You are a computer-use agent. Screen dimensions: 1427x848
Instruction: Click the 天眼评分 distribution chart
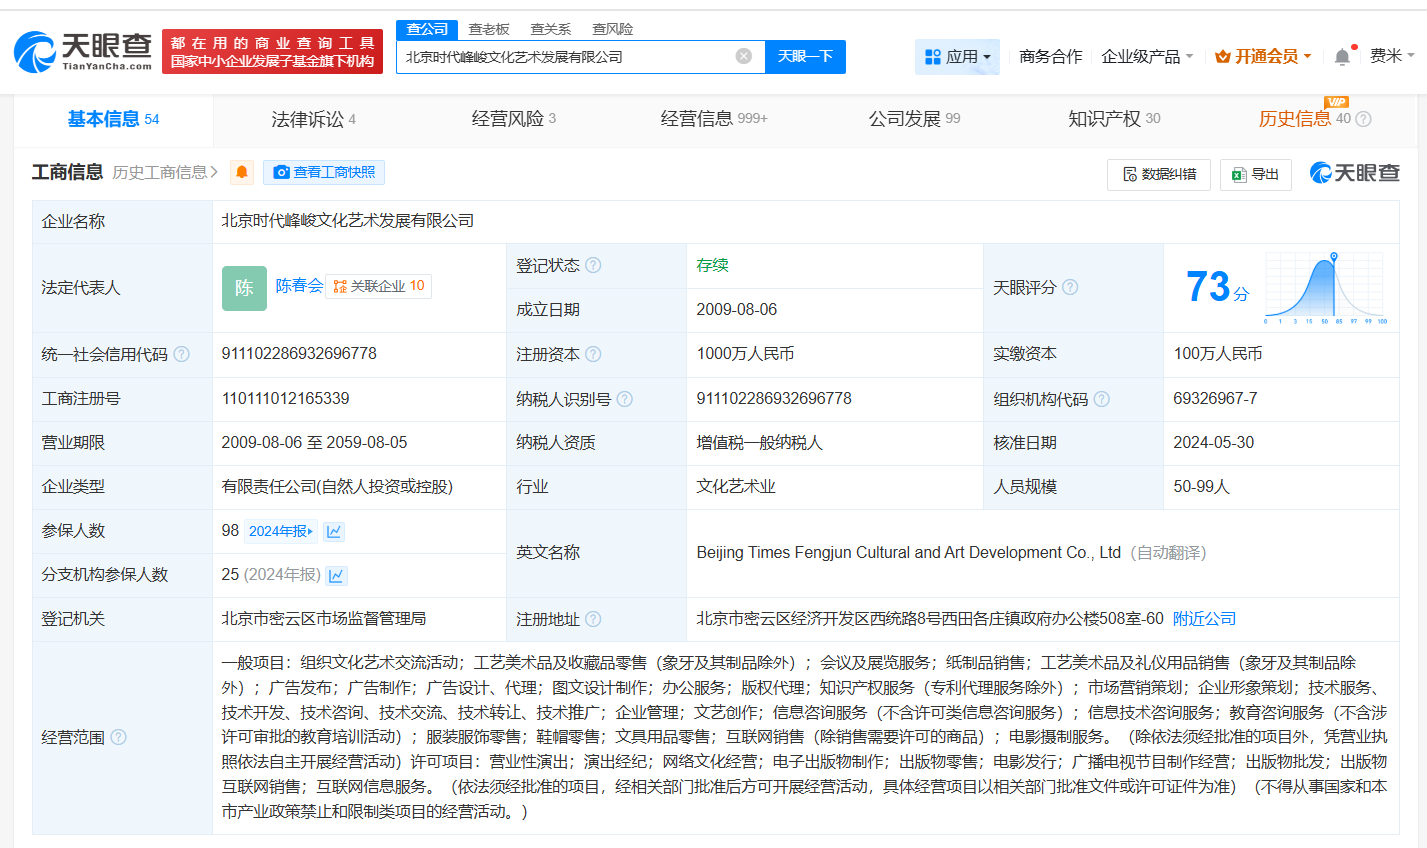[1325, 289]
